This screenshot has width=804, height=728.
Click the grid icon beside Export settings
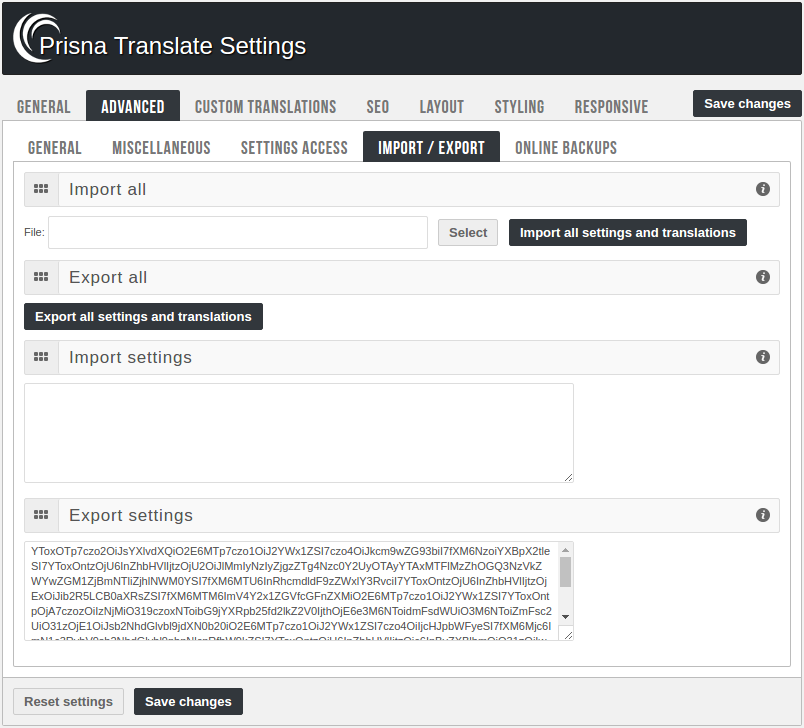41,515
